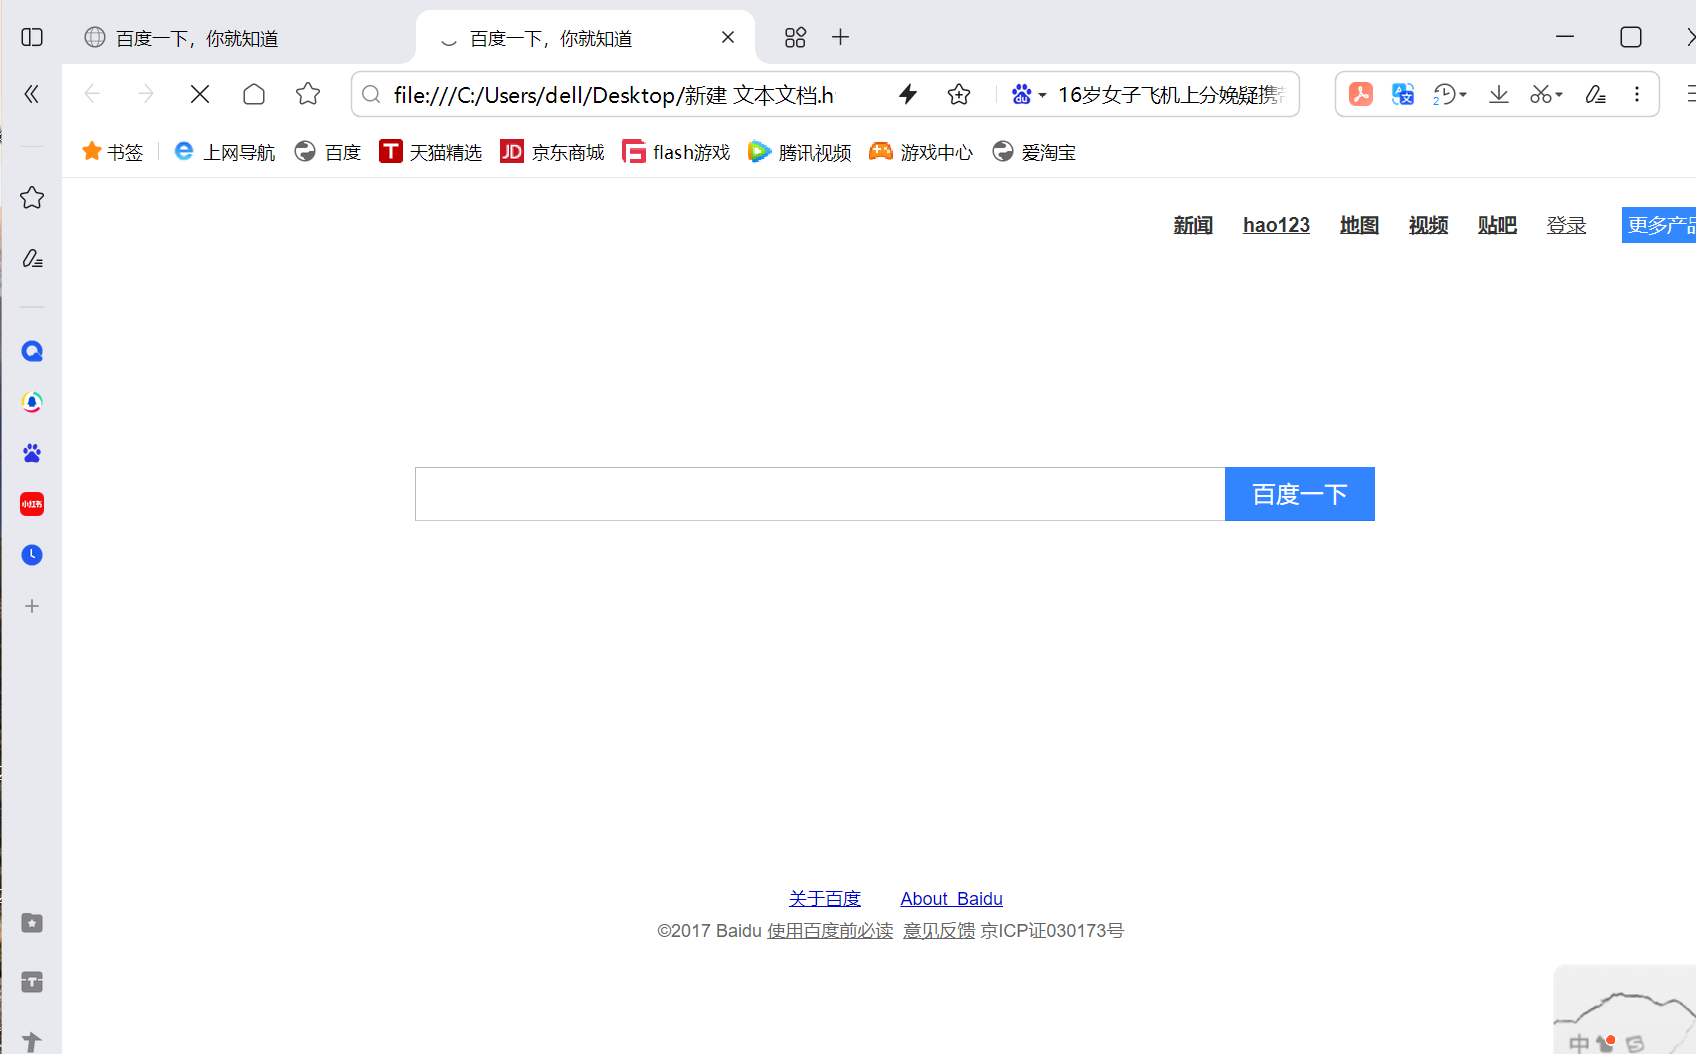Open sidebar notes pen icon
The height and width of the screenshot is (1054, 1696).
32,258
